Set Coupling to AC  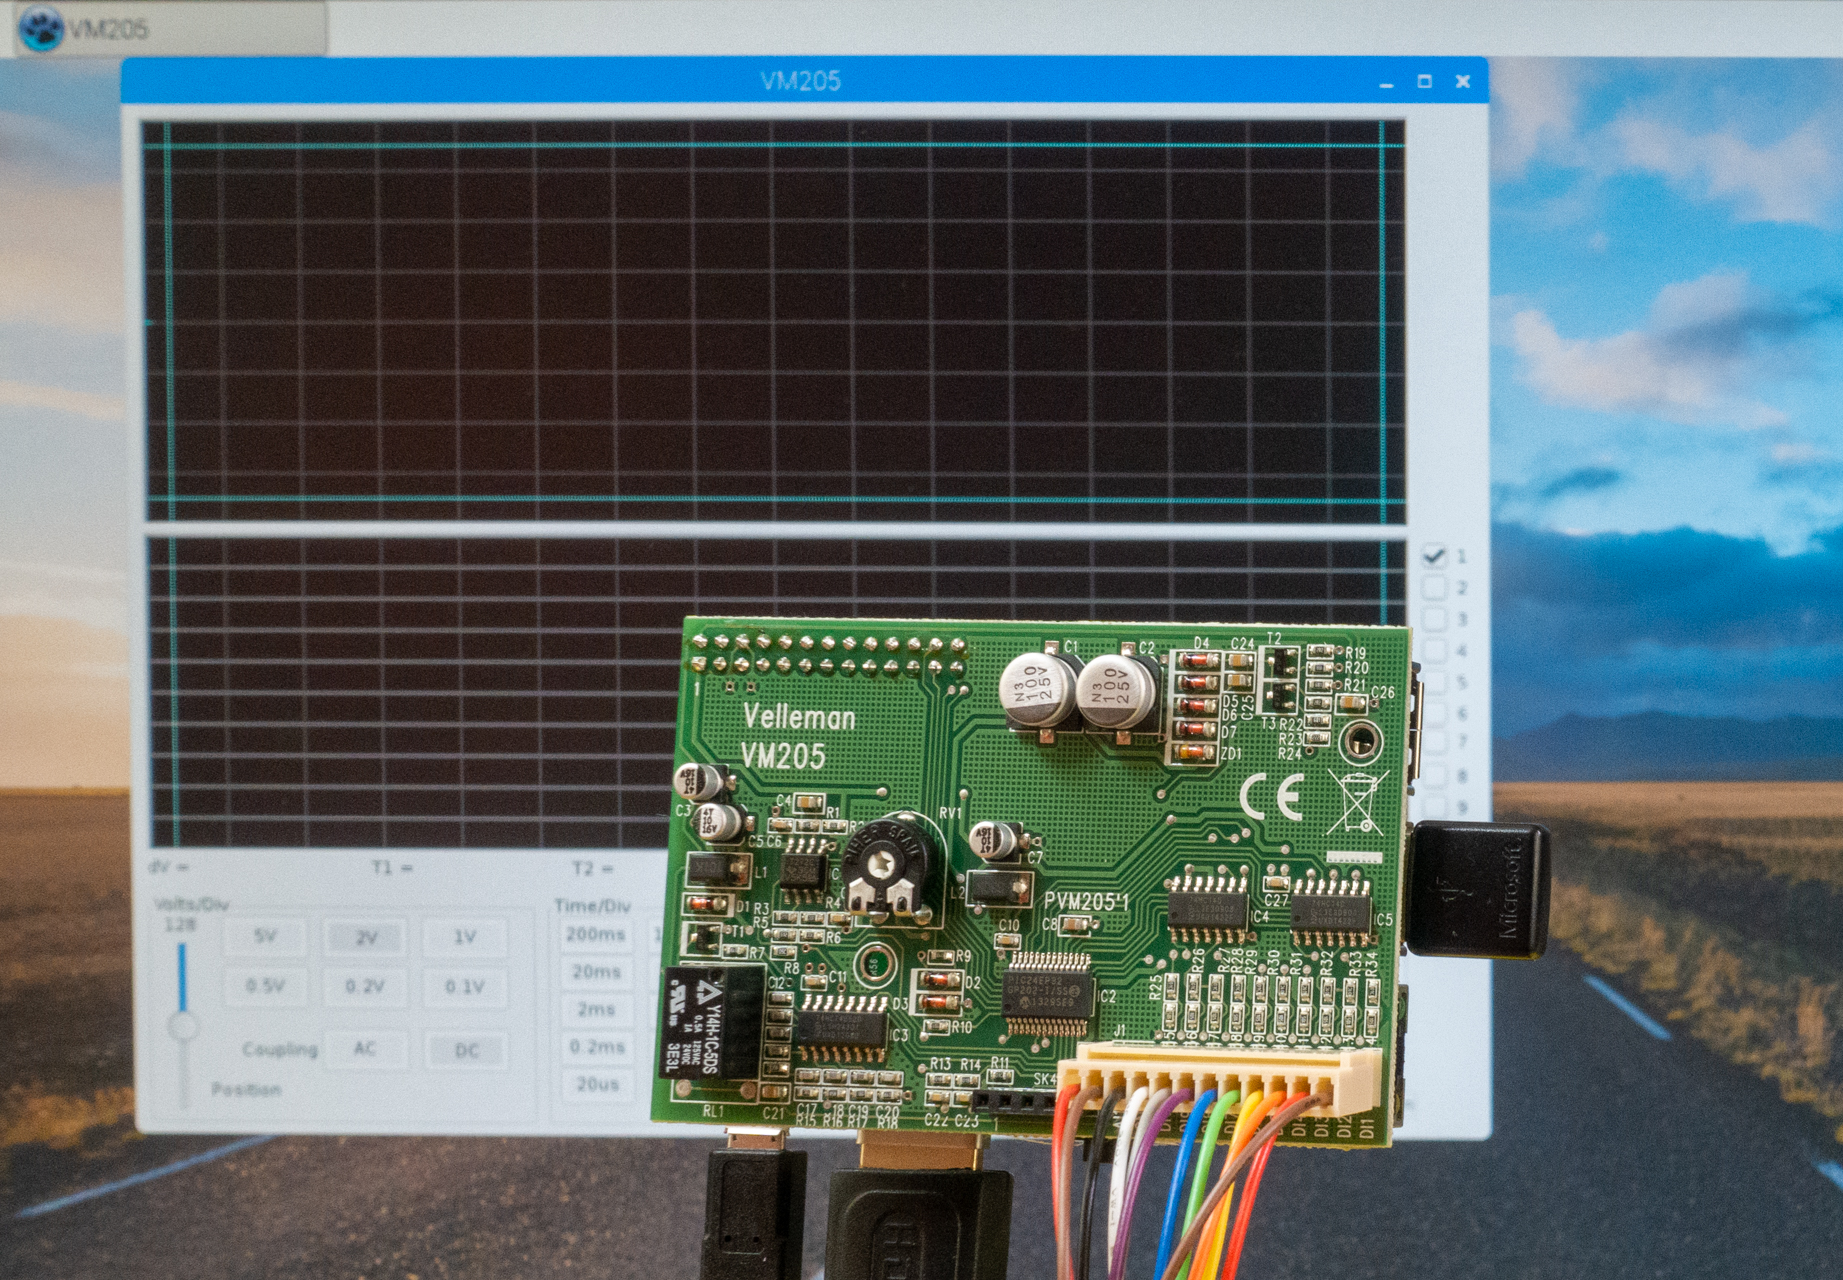pyautogui.click(x=365, y=1049)
